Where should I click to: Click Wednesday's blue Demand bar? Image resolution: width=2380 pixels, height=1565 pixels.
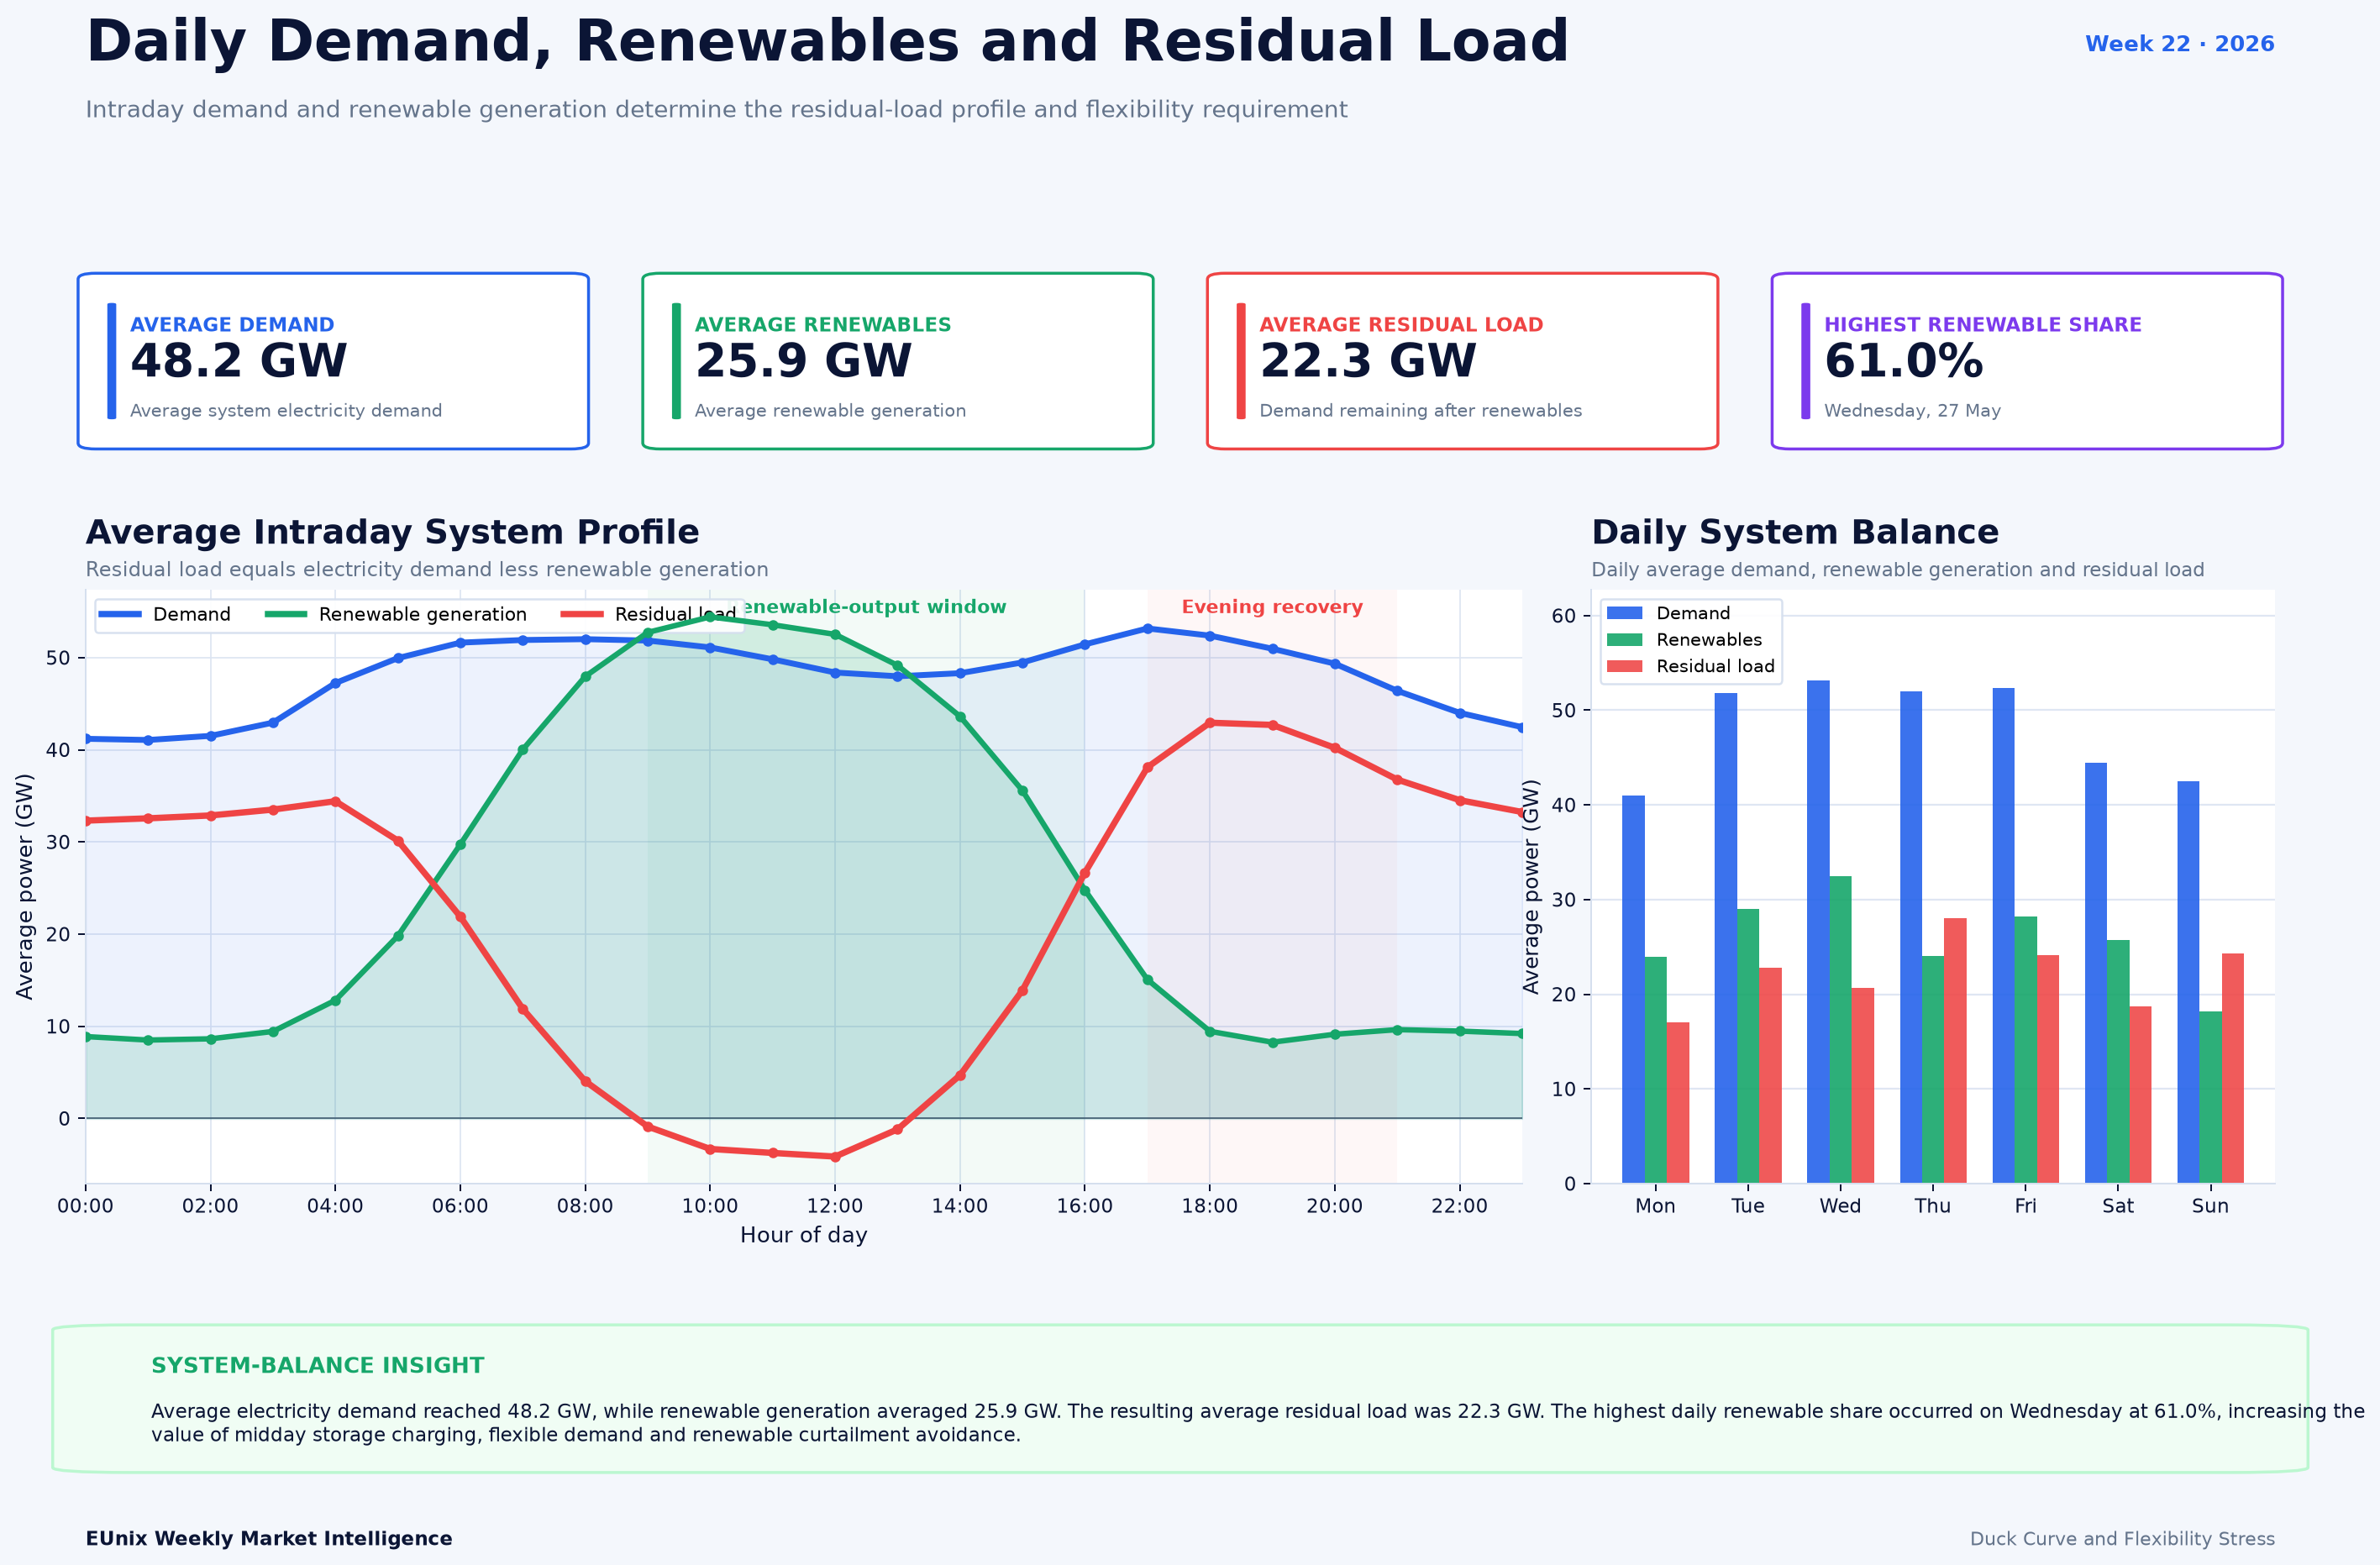tap(1818, 932)
